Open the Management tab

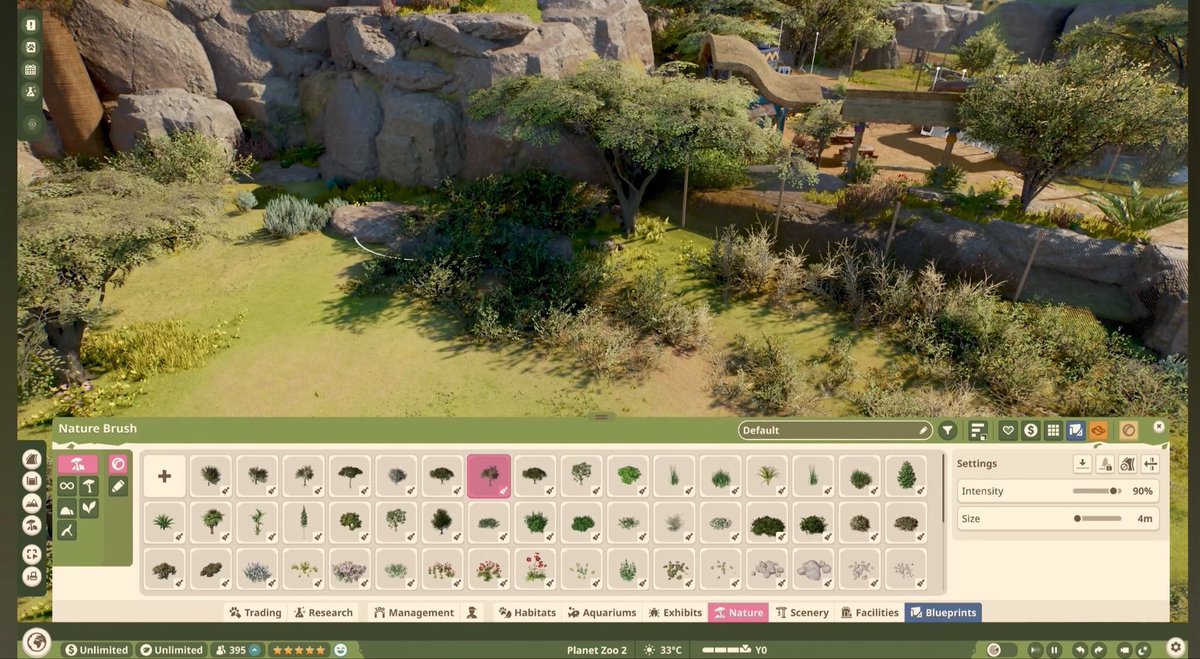[x=414, y=613]
